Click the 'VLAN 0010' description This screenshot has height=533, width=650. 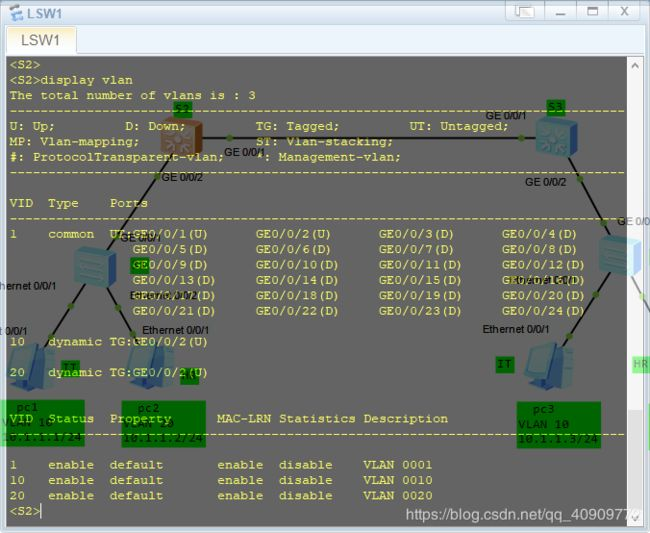tap(398, 480)
